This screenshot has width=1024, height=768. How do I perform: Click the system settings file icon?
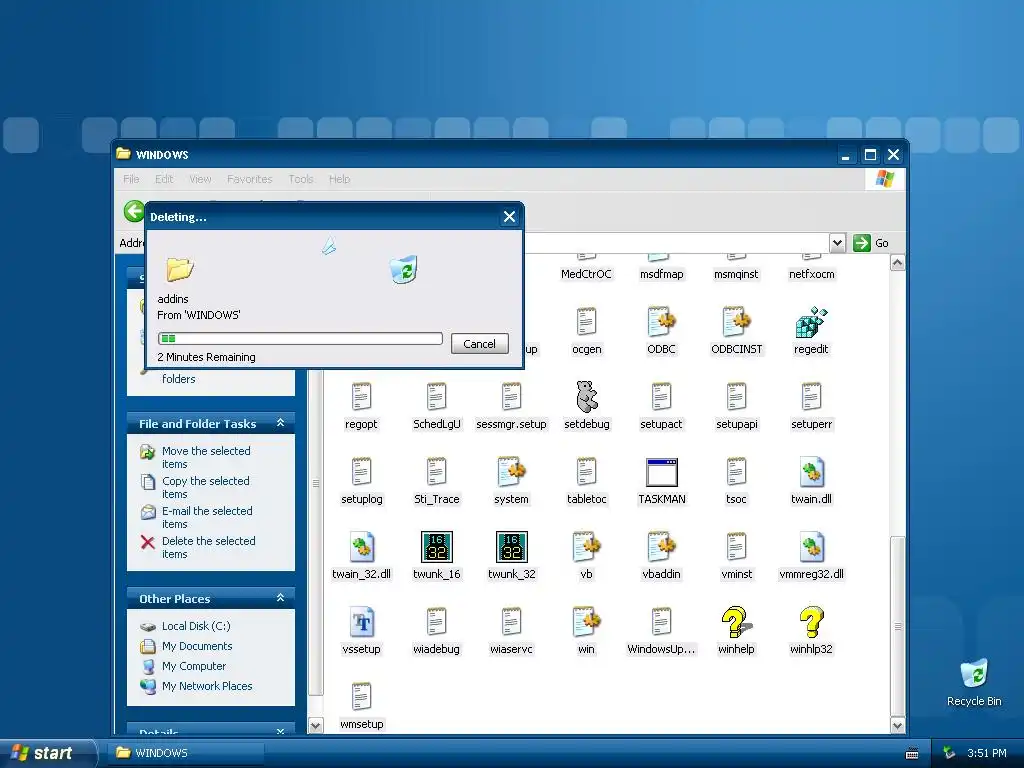511,472
